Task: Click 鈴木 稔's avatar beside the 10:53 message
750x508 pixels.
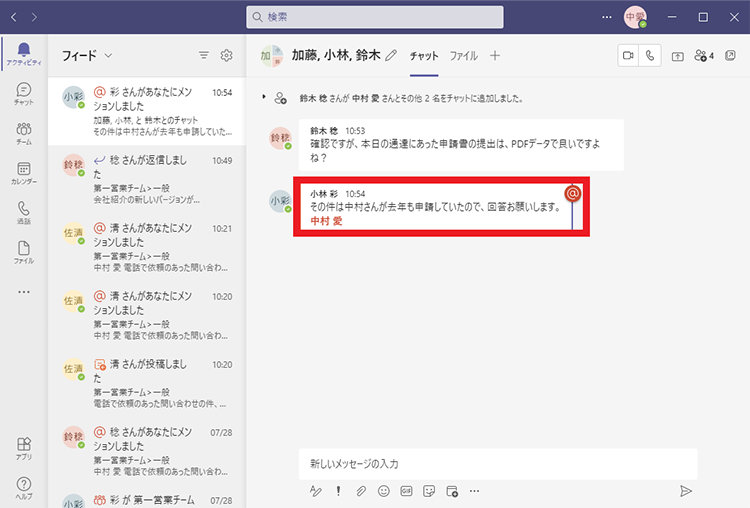Action: pyautogui.click(x=280, y=138)
